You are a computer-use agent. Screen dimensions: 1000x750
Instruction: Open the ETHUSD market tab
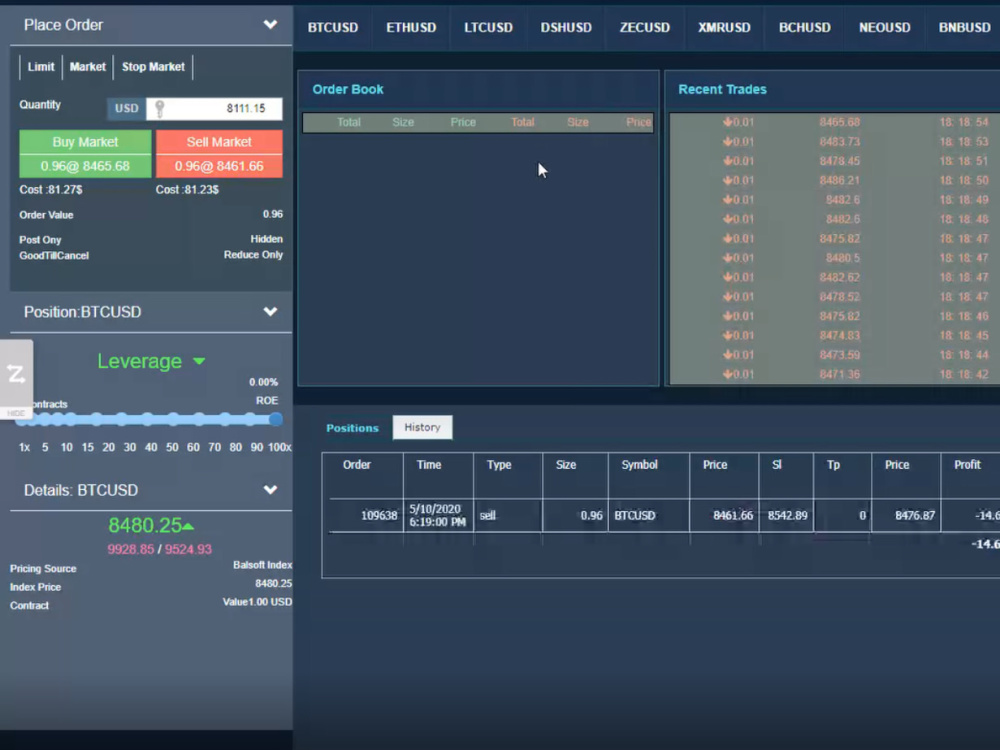pos(411,27)
